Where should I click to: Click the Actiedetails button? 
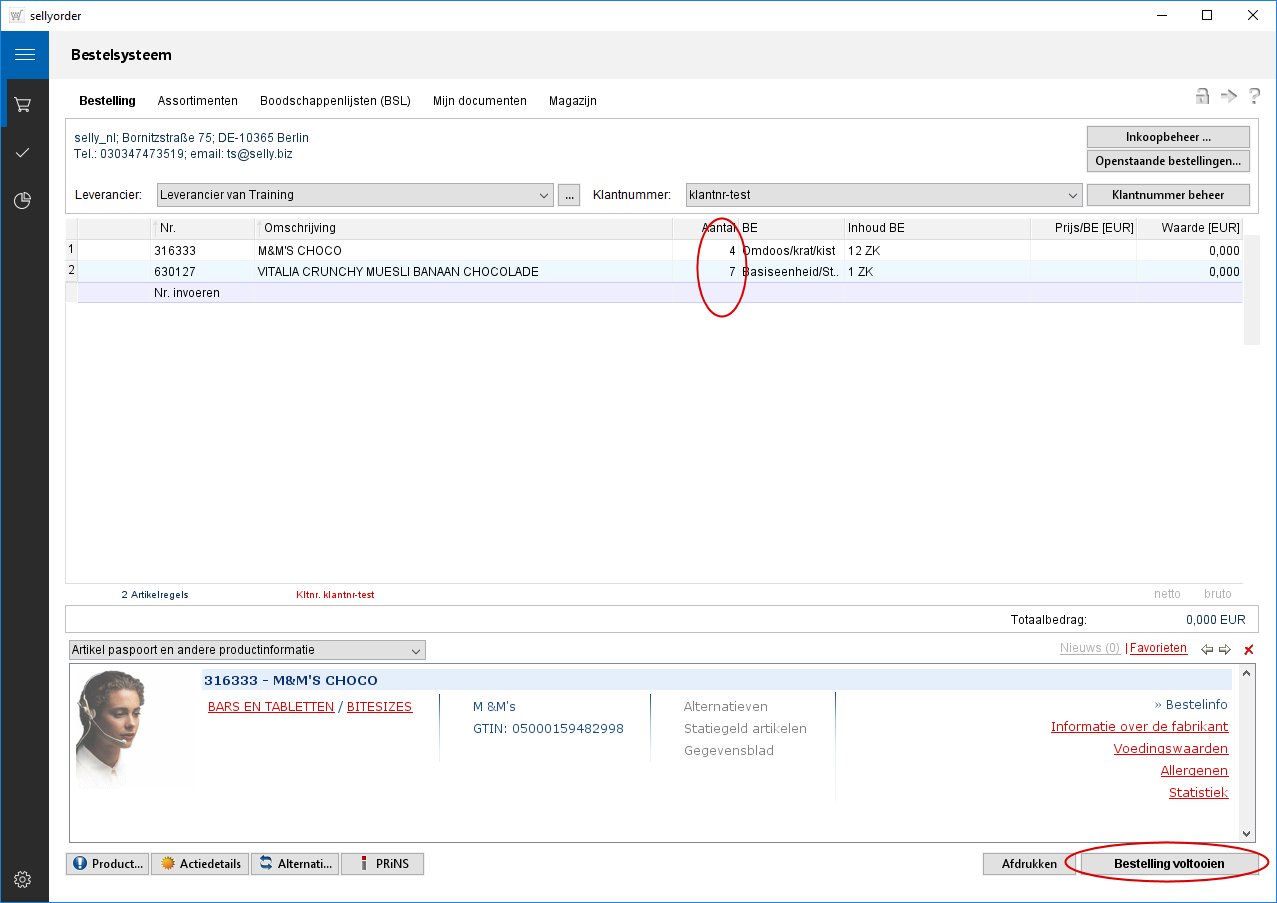coord(202,864)
